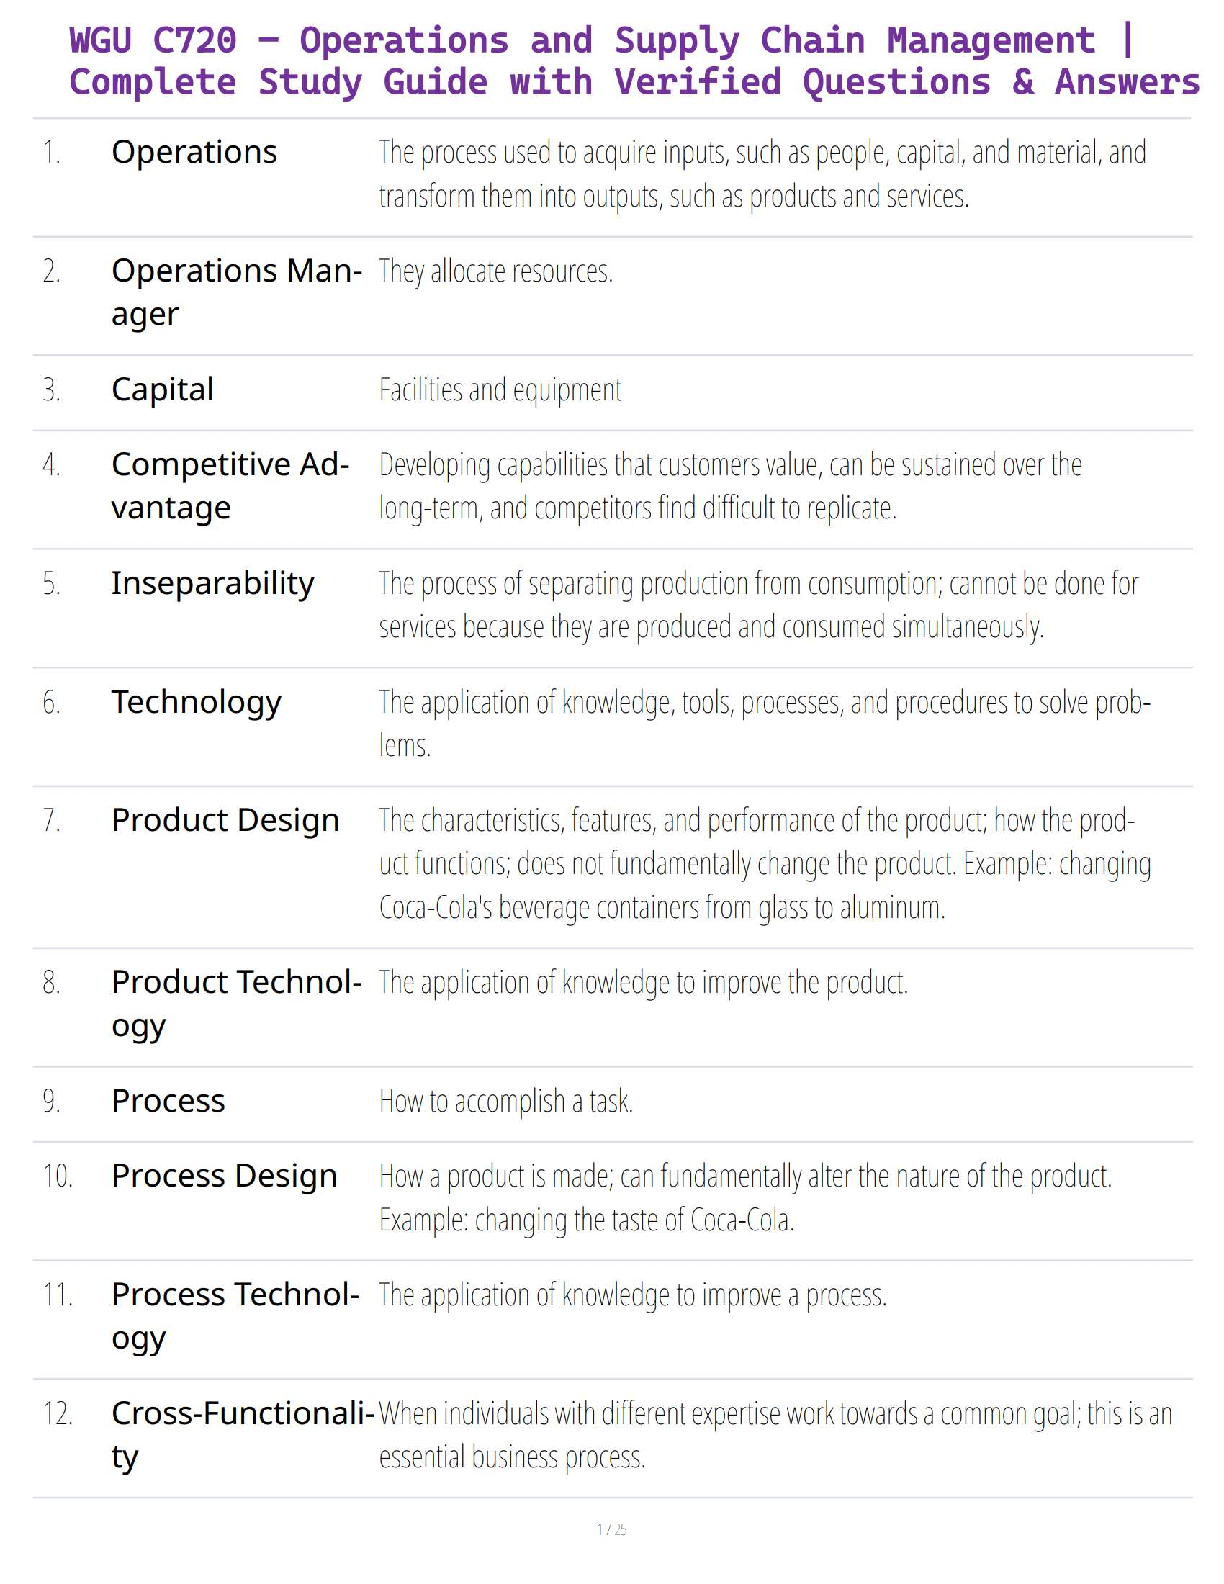Select the "Process Design" term
This screenshot has height=1584, width=1224.
[224, 1176]
